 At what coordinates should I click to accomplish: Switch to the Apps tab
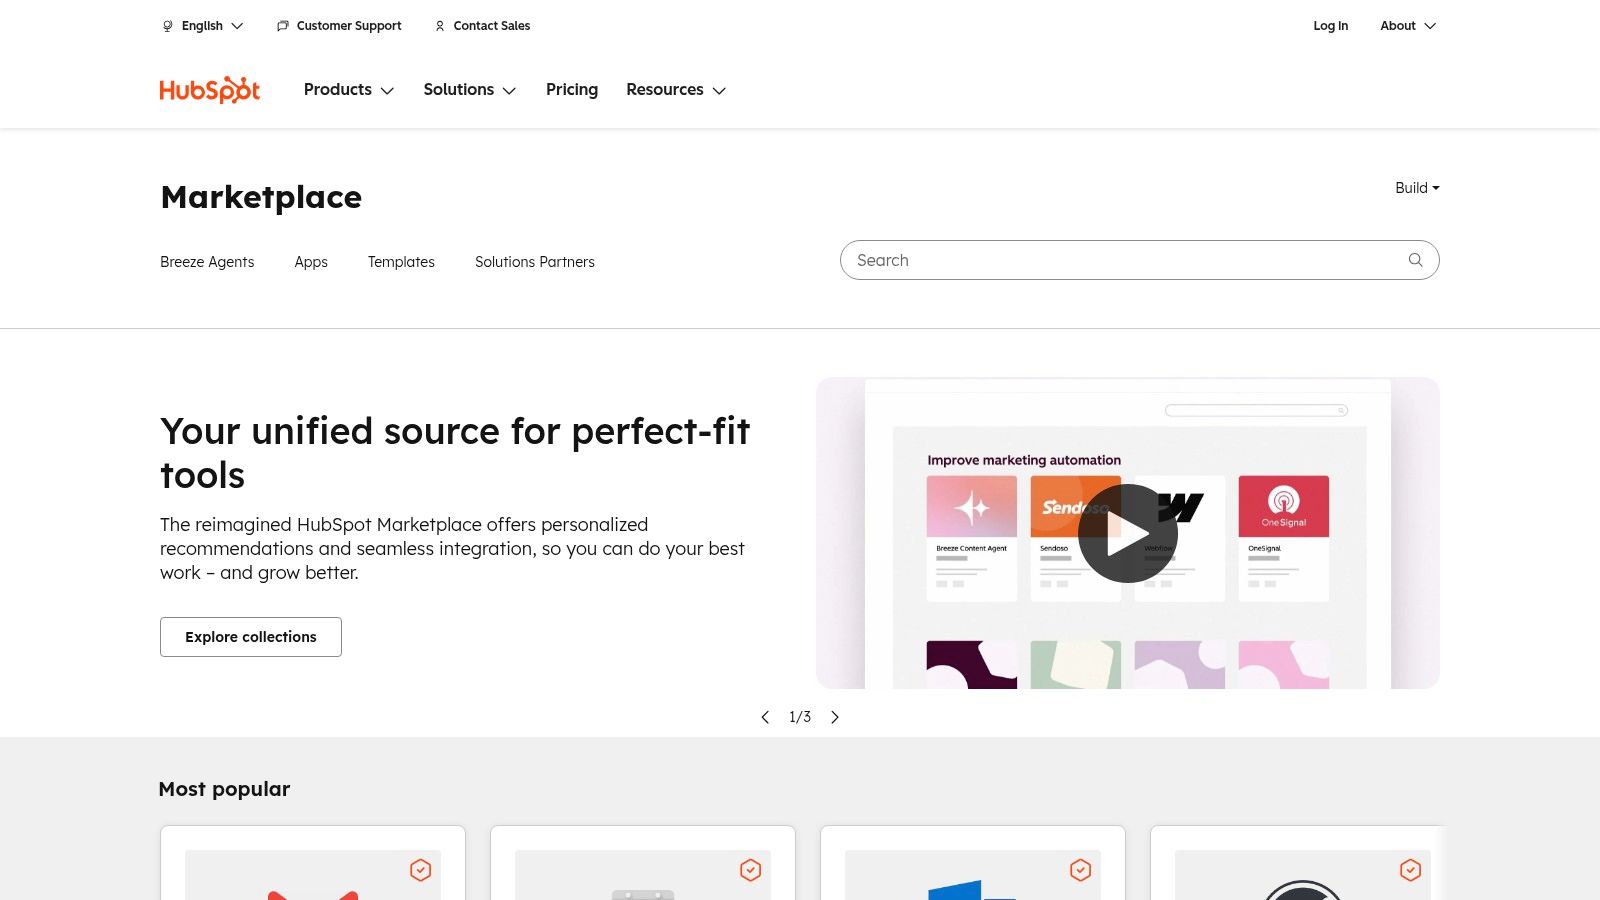[x=311, y=262]
